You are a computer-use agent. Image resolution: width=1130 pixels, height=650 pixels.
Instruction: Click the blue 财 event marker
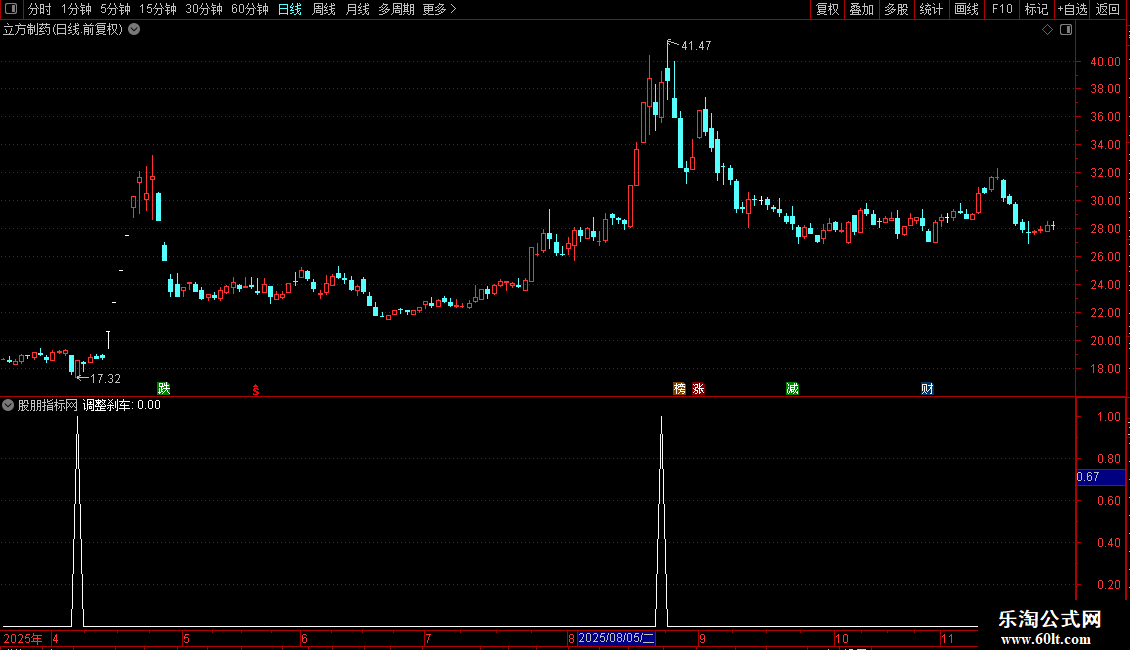pos(927,388)
